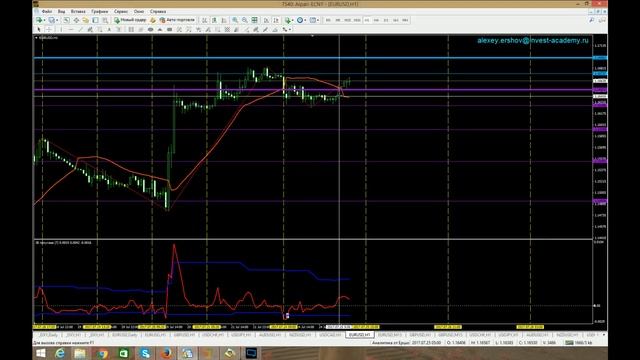Viewport: 640px width, 360px height.
Task: Open the dropdown arrow beside New Chart icon
Action: pyautogui.click(x=44, y=20)
